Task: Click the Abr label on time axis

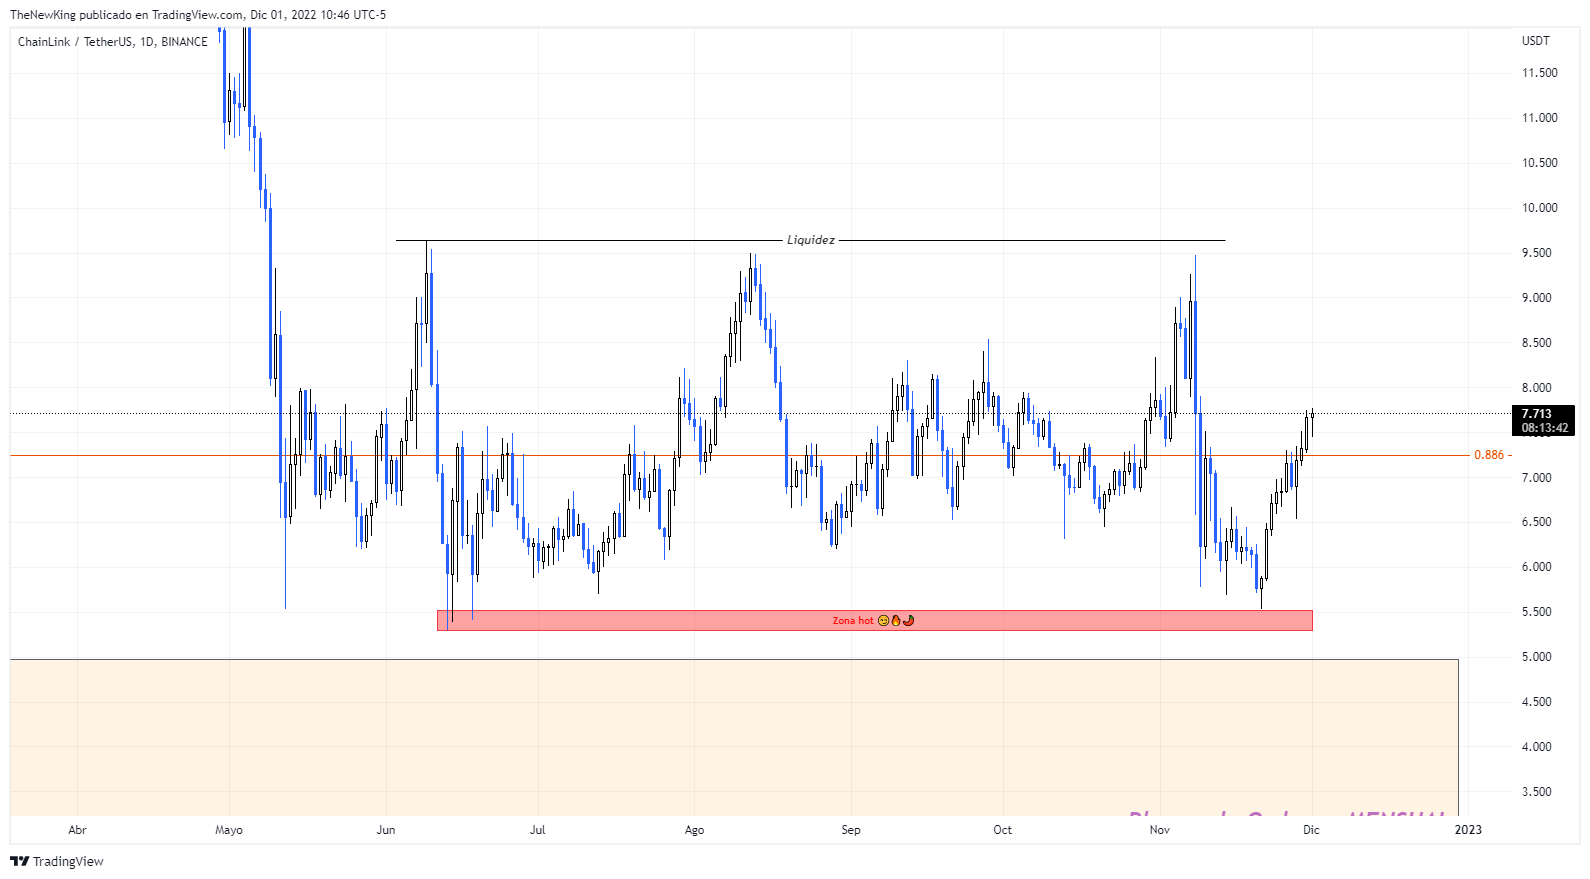Action: 77,830
